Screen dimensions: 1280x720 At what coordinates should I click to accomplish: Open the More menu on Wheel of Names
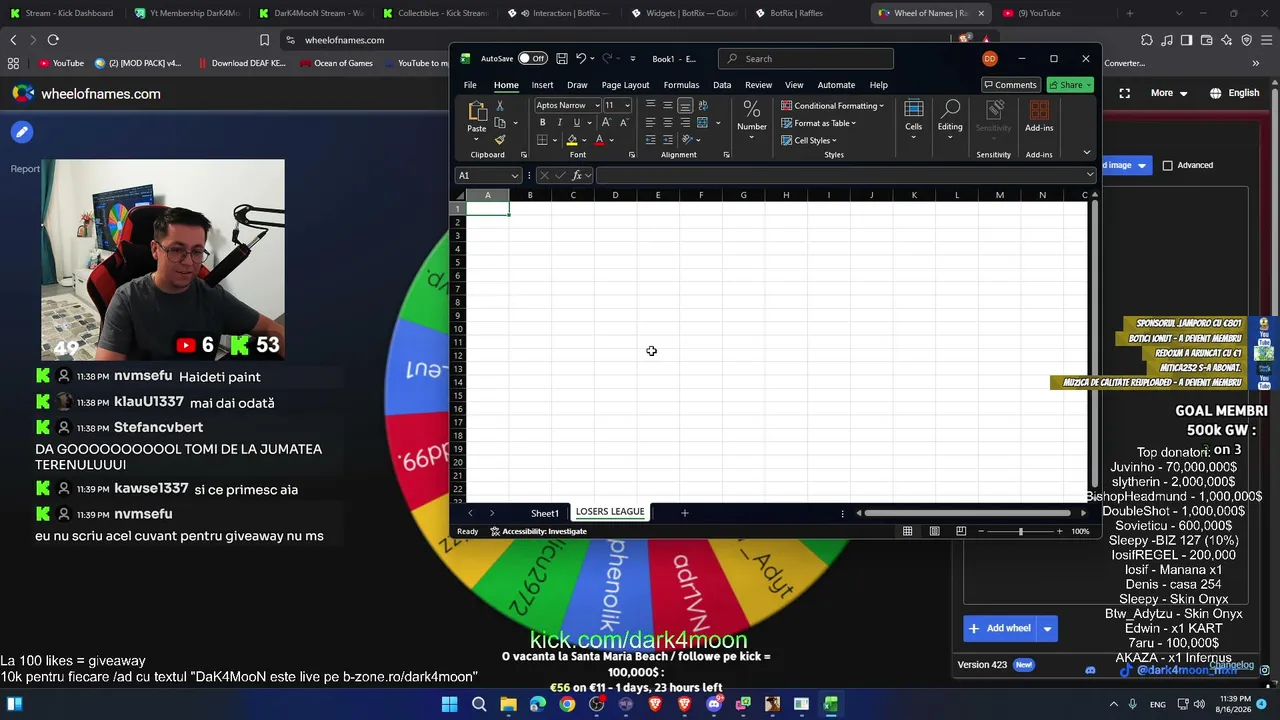1169,93
